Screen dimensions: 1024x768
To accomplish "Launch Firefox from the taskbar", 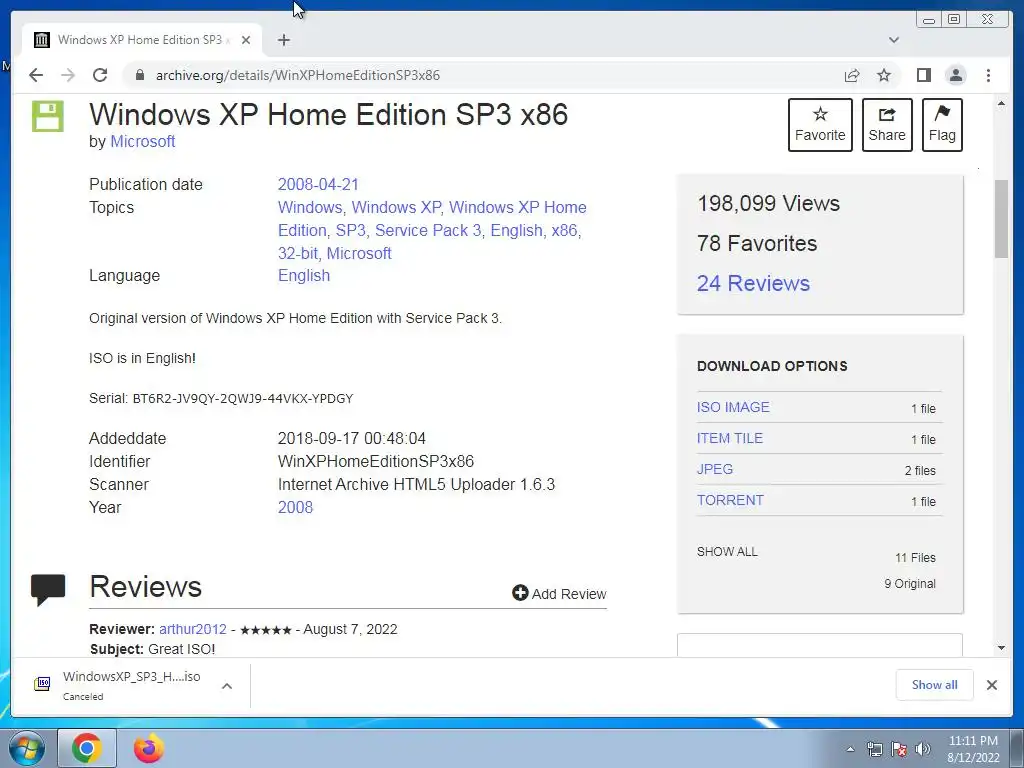I will tap(149, 748).
